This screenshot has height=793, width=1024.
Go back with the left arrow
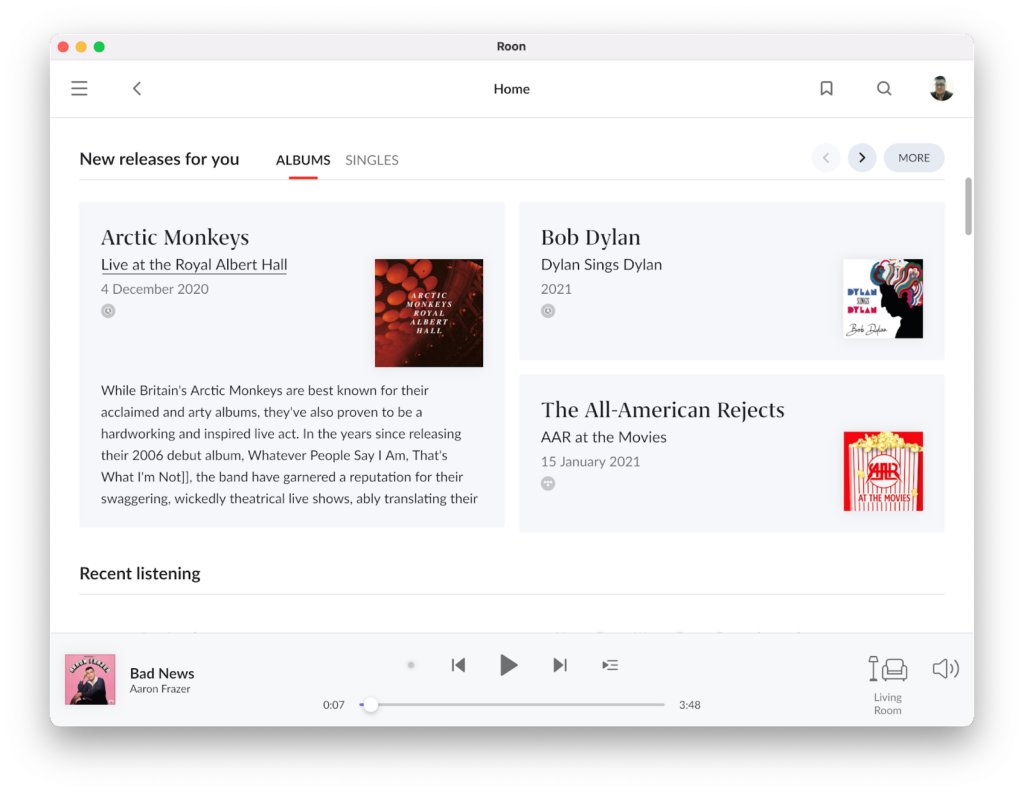point(136,88)
